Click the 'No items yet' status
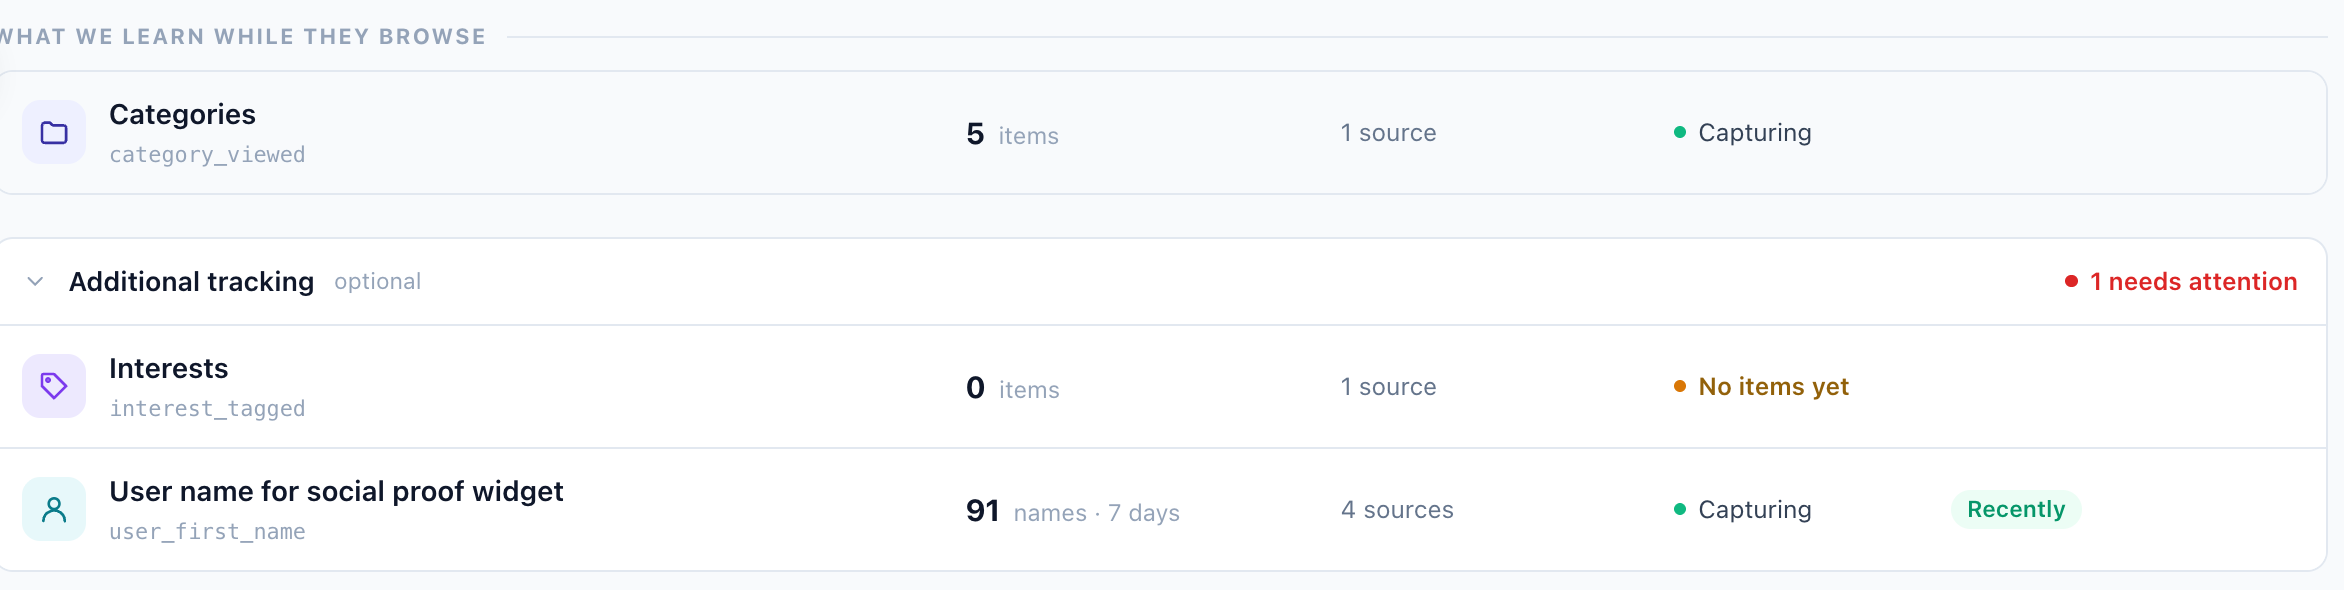This screenshot has height=590, width=2344. (x=1761, y=387)
